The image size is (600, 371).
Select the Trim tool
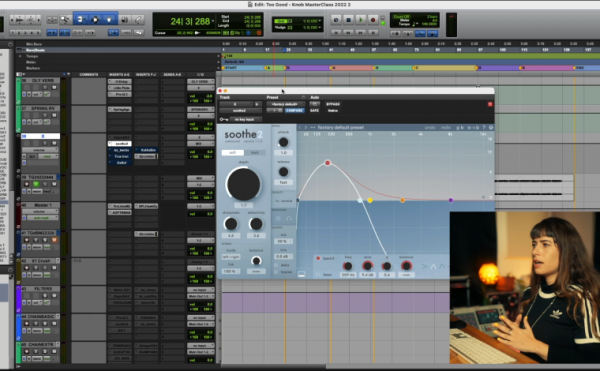tap(80, 20)
